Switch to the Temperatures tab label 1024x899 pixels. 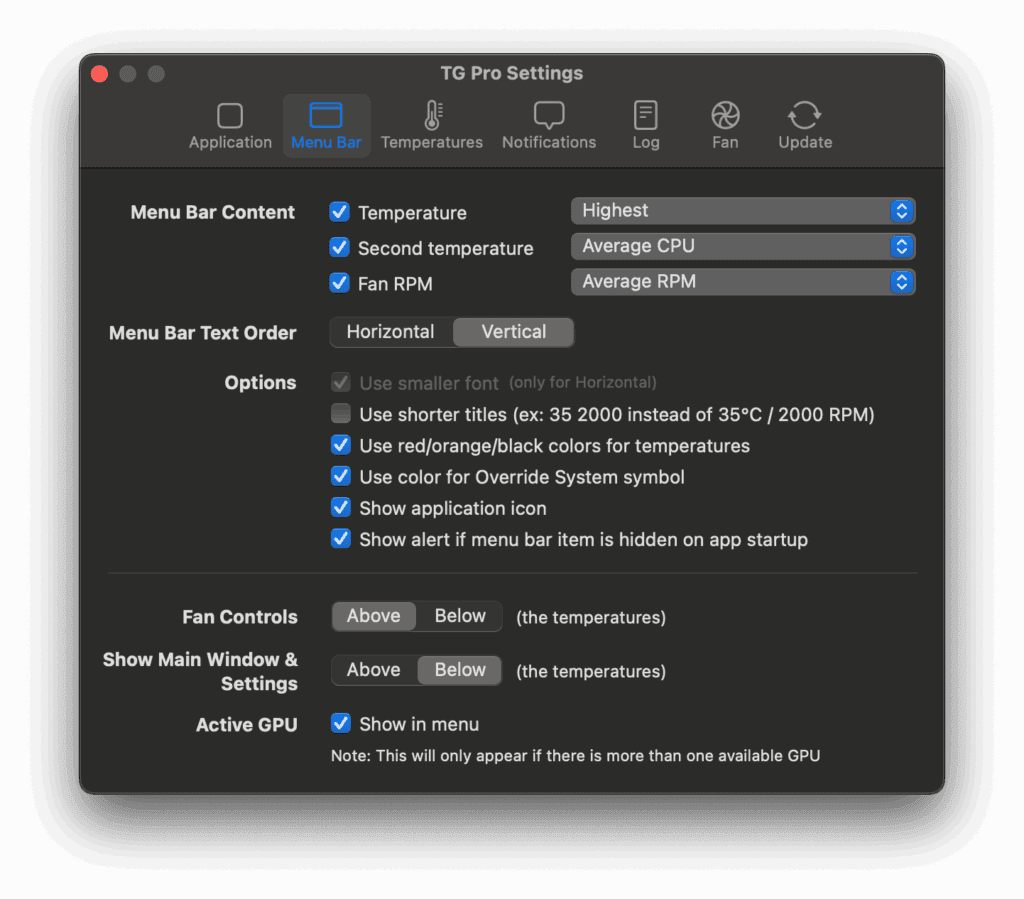tap(432, 142)
